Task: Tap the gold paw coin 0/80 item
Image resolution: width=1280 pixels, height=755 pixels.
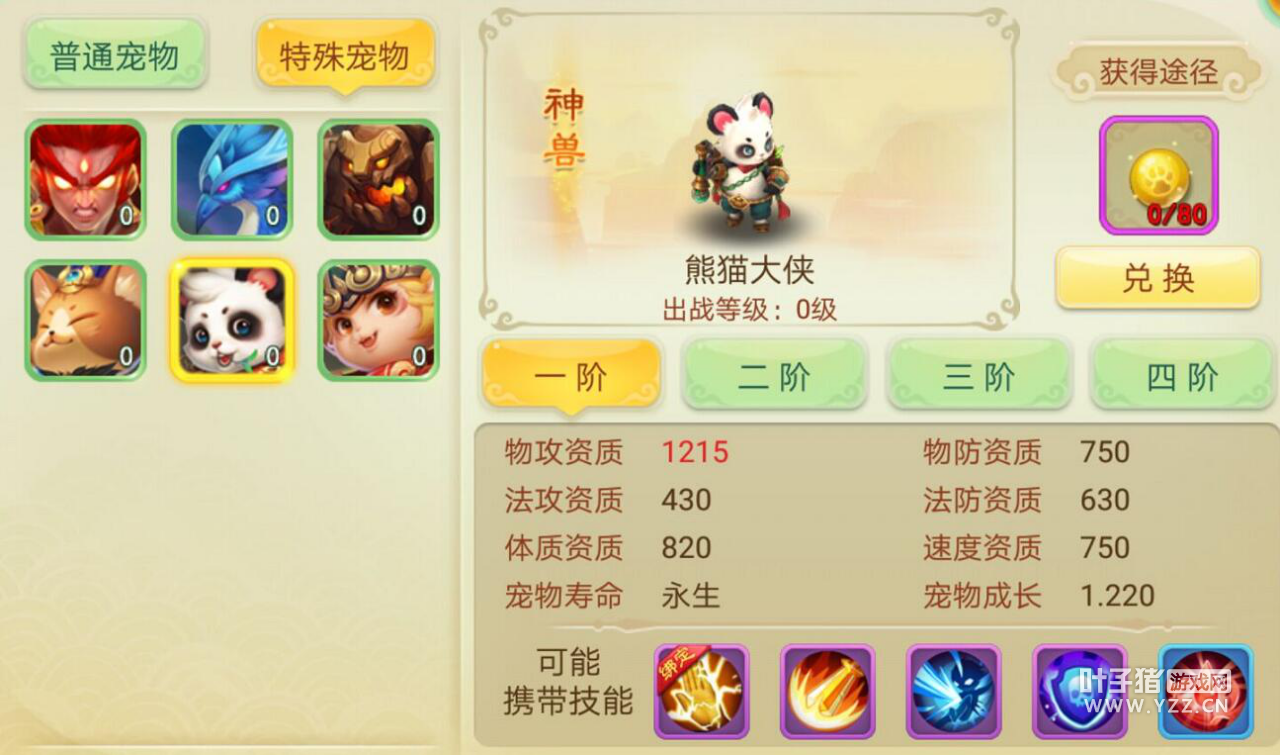Action: point(1159,176)
